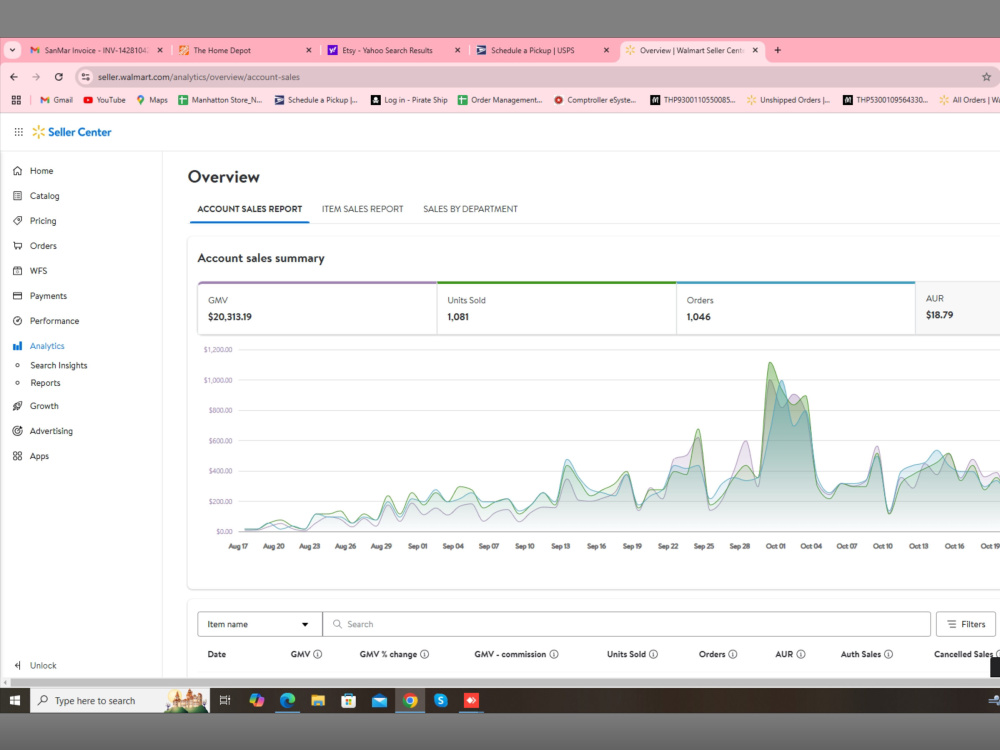Image resolution: width=1000 pixels, height=750 pixels.
Task: Open Log in - Pirate Ship bookmark
Action: (x=409, y=100)
